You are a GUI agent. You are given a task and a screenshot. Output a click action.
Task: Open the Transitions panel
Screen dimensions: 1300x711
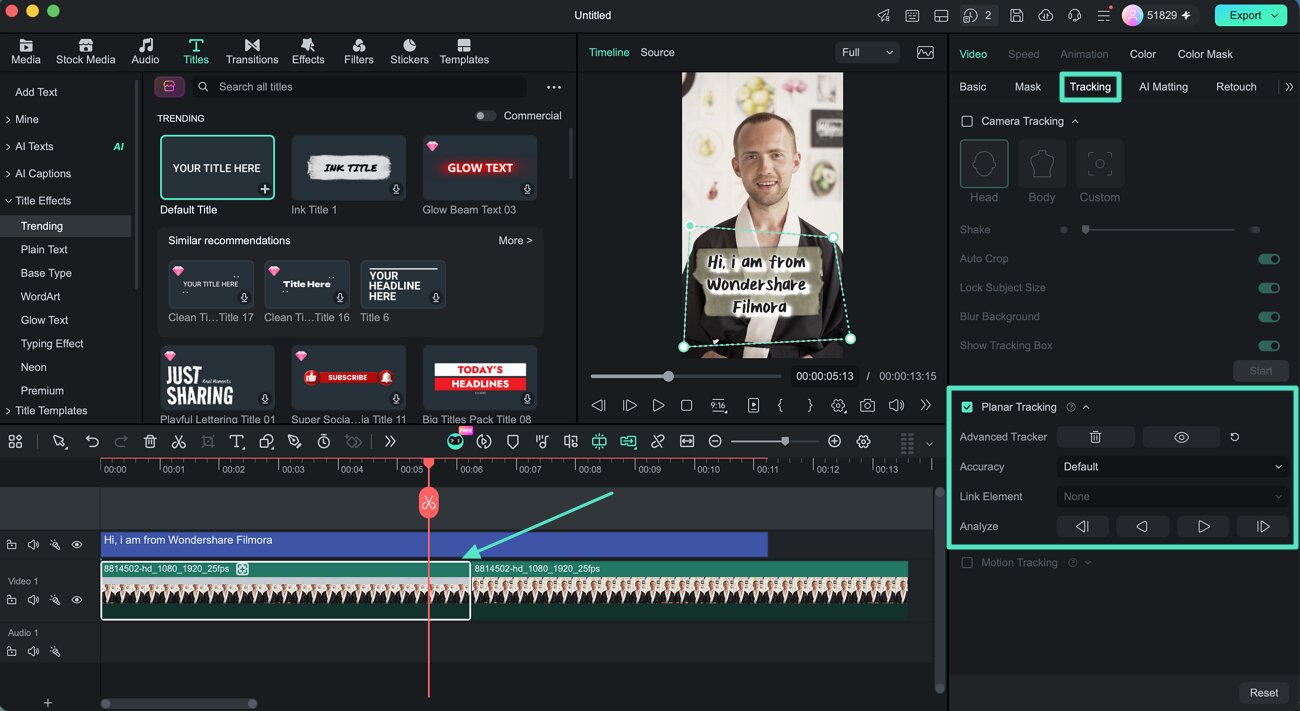pos(252,52)
